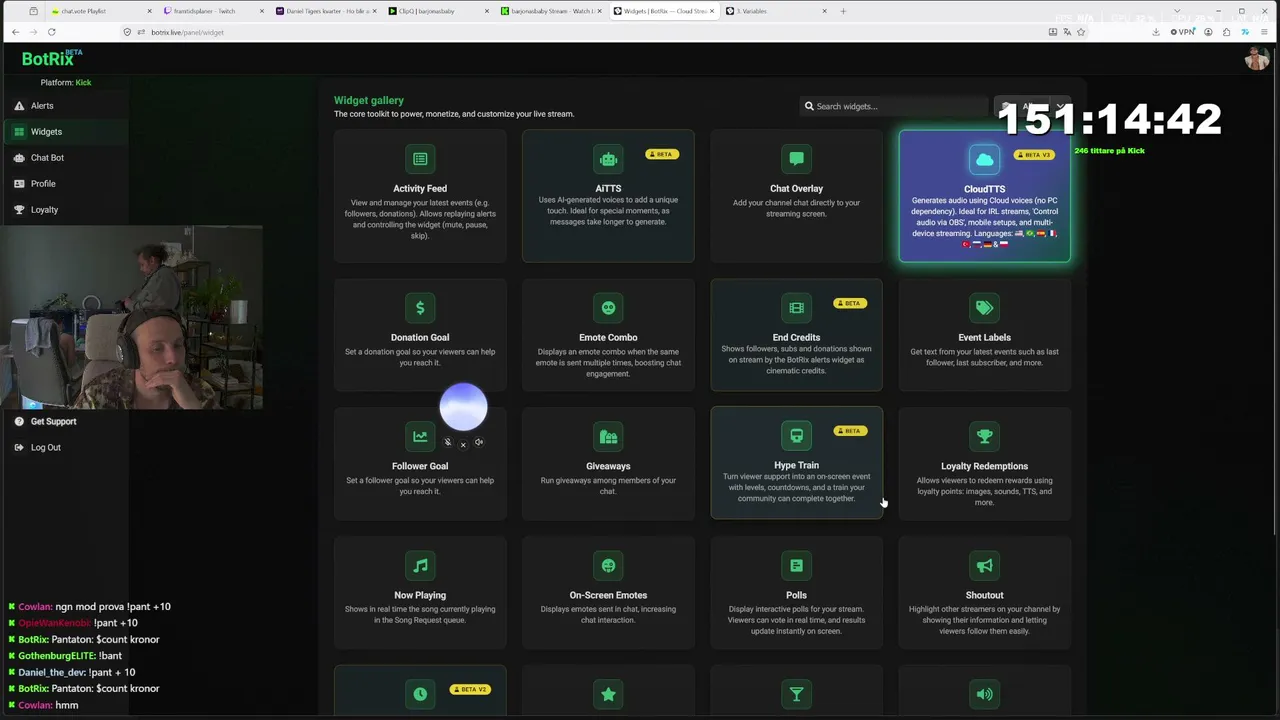The image size is (1280, 720).
Task: Click the Profile card icon in sidebar
Action: pos(20,183)
